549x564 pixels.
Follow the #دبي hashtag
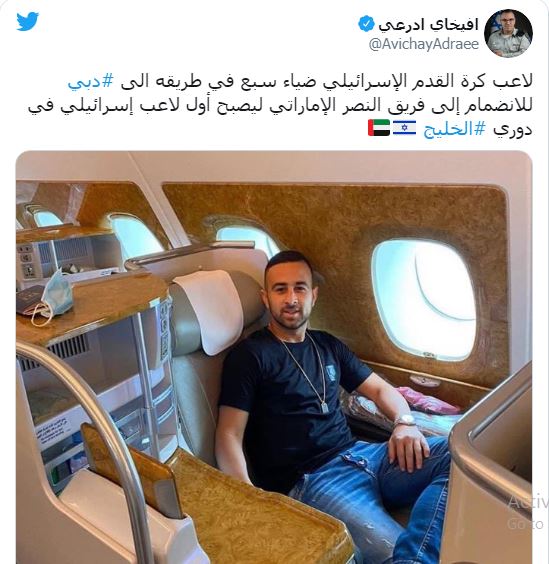(x=91, y=81)
